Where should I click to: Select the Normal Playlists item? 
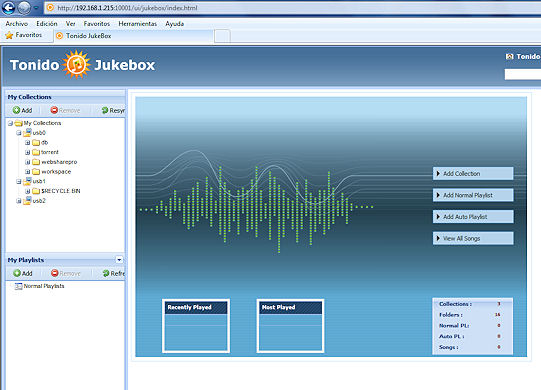point(39,286)
